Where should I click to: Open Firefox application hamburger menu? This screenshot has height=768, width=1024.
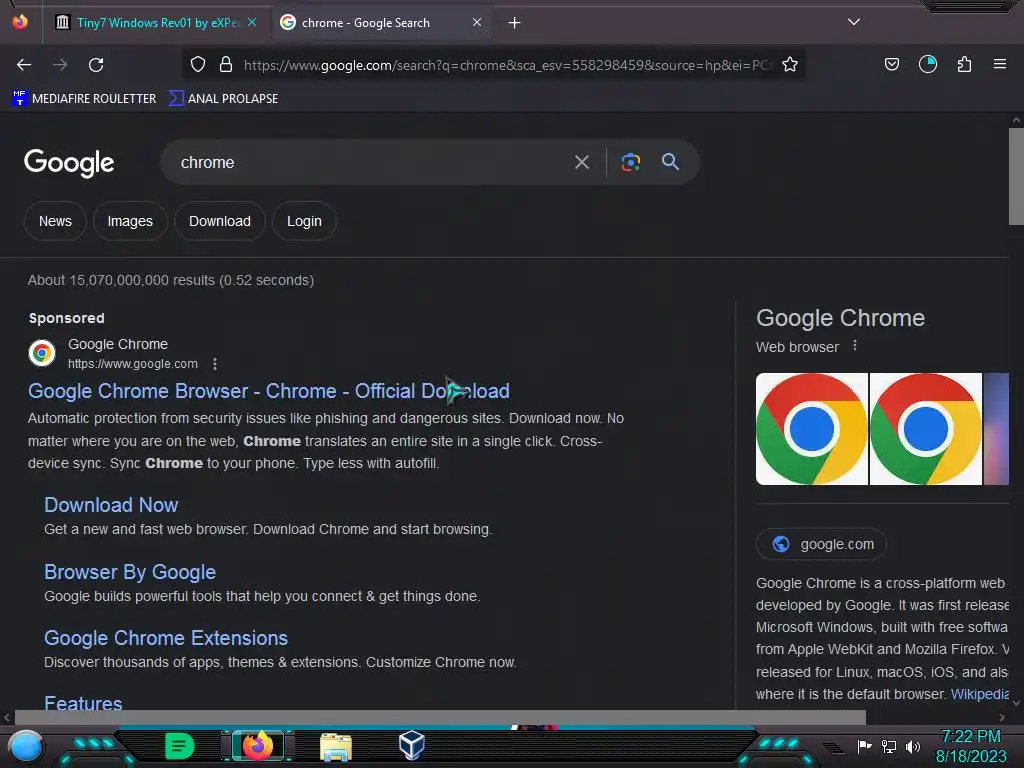point(999,64)
